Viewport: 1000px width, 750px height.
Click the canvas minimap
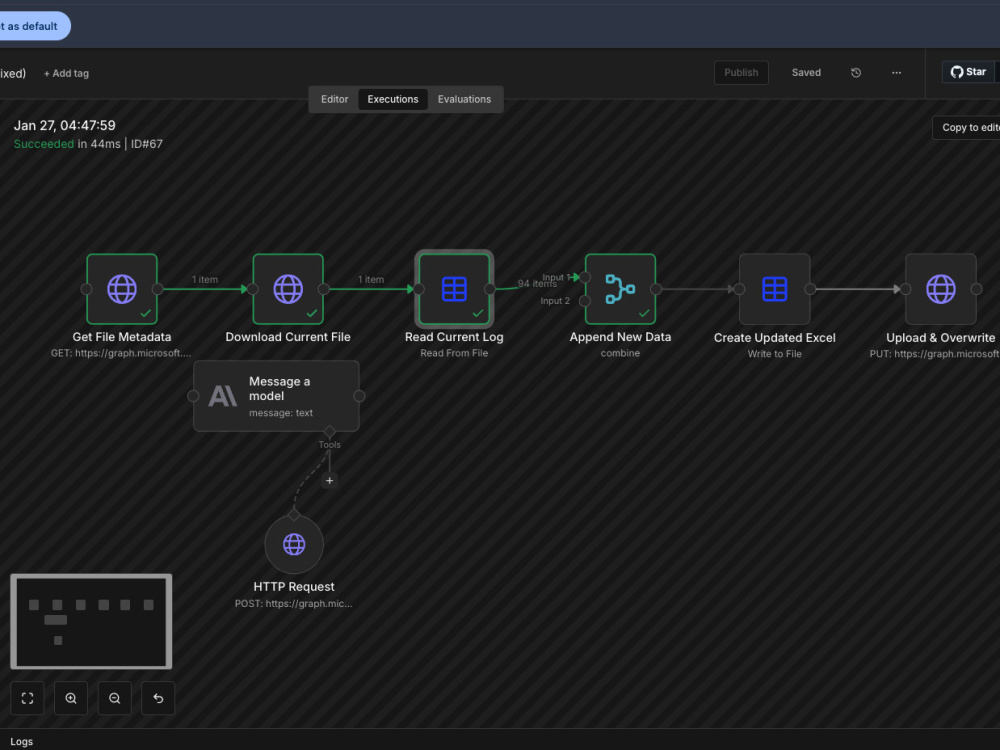coord(91,621)
